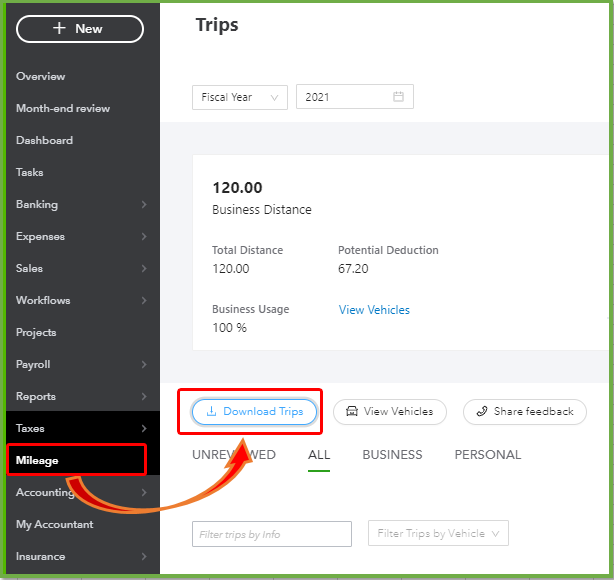Open the Fiscal Year dropdown

(x=239, y=97)
